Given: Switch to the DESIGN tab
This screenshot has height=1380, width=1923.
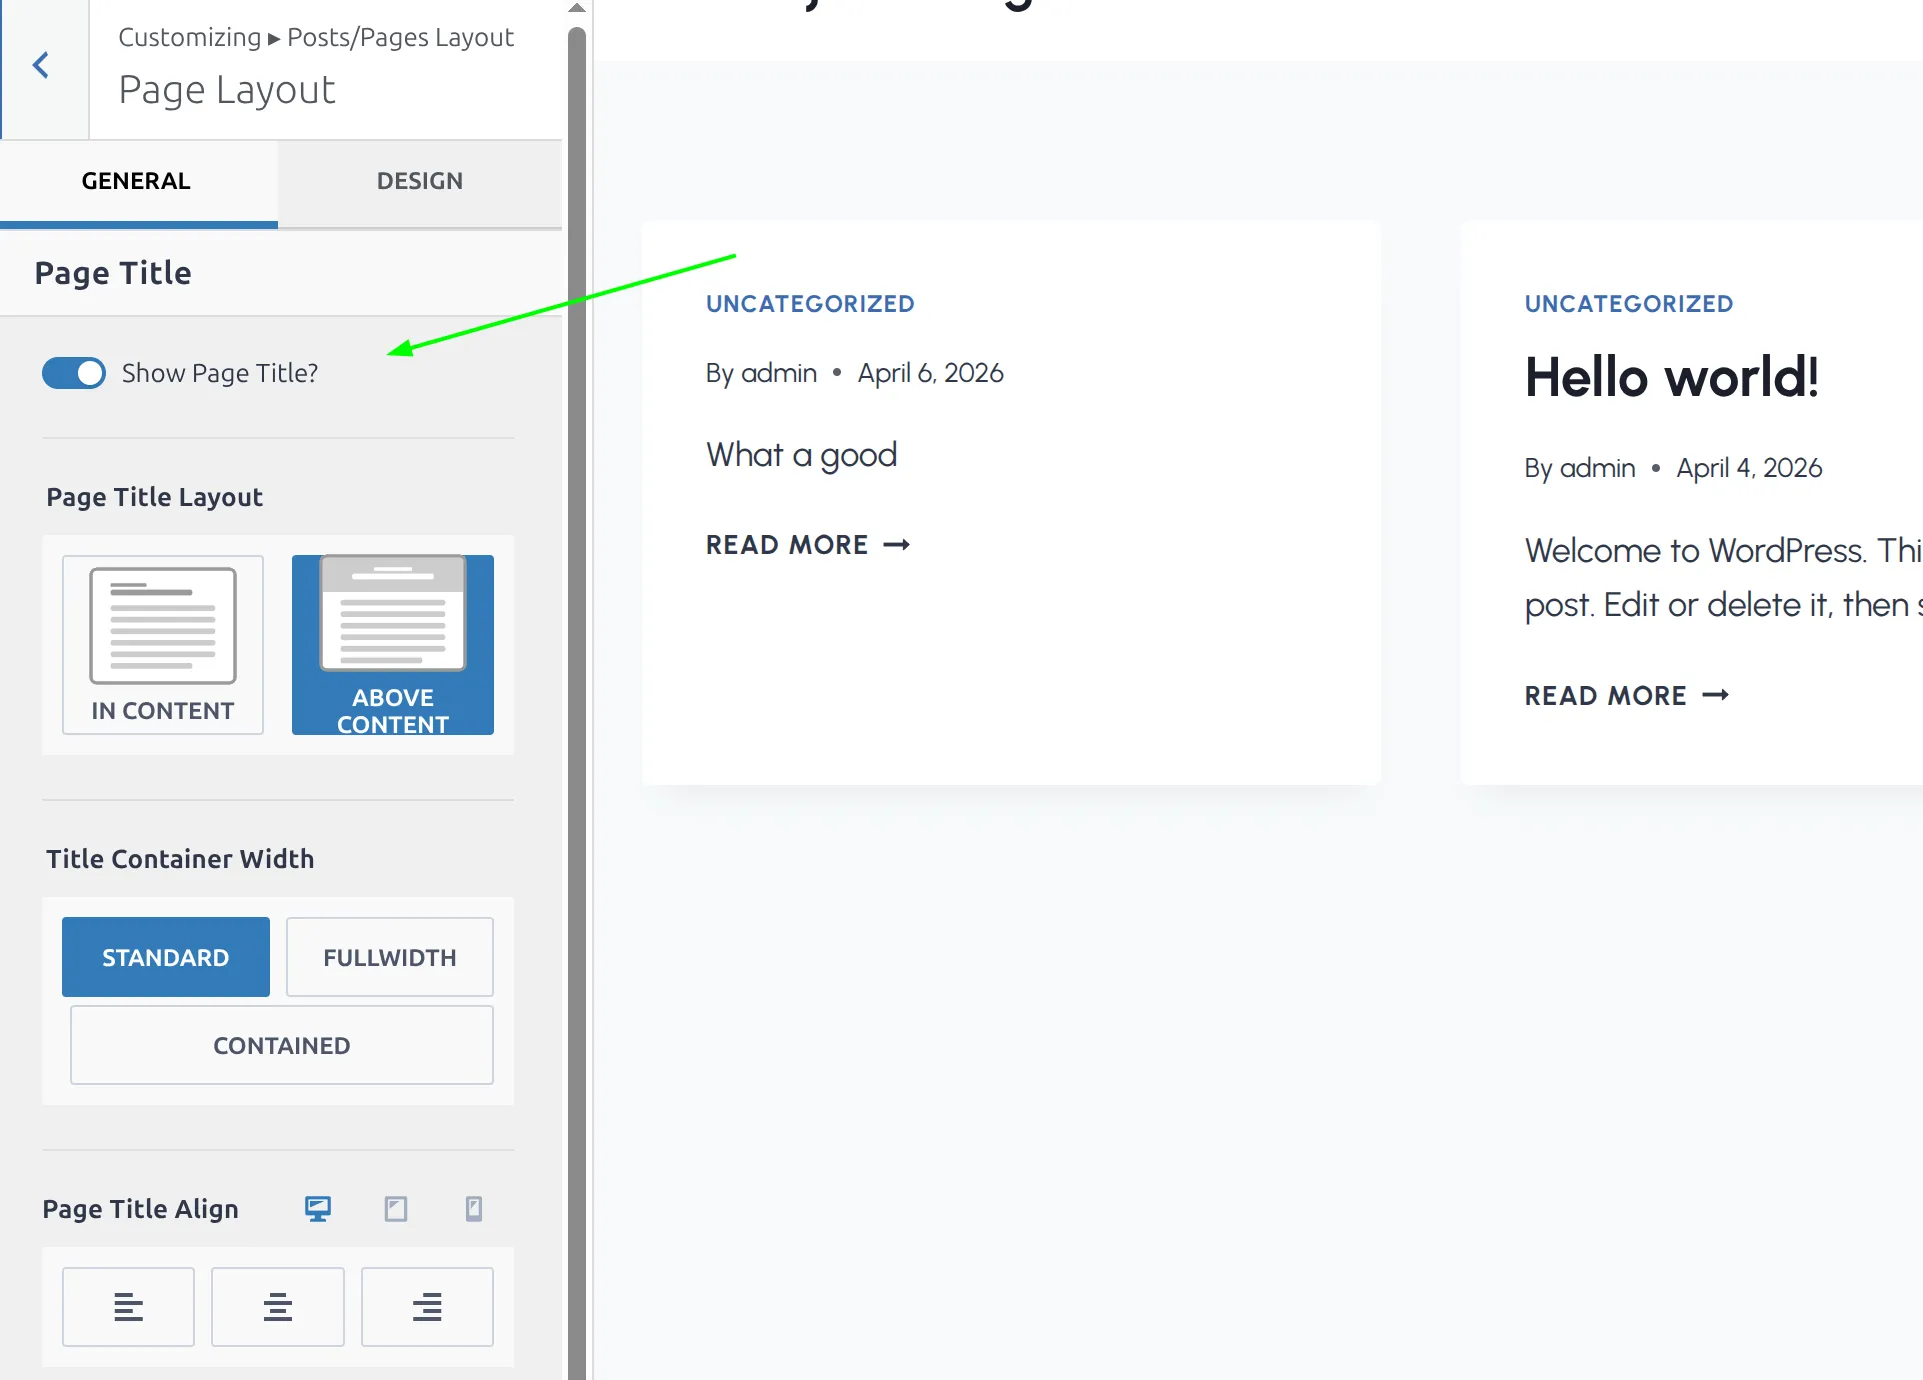Looking at the screenshot, I should [x=419, y=181].
